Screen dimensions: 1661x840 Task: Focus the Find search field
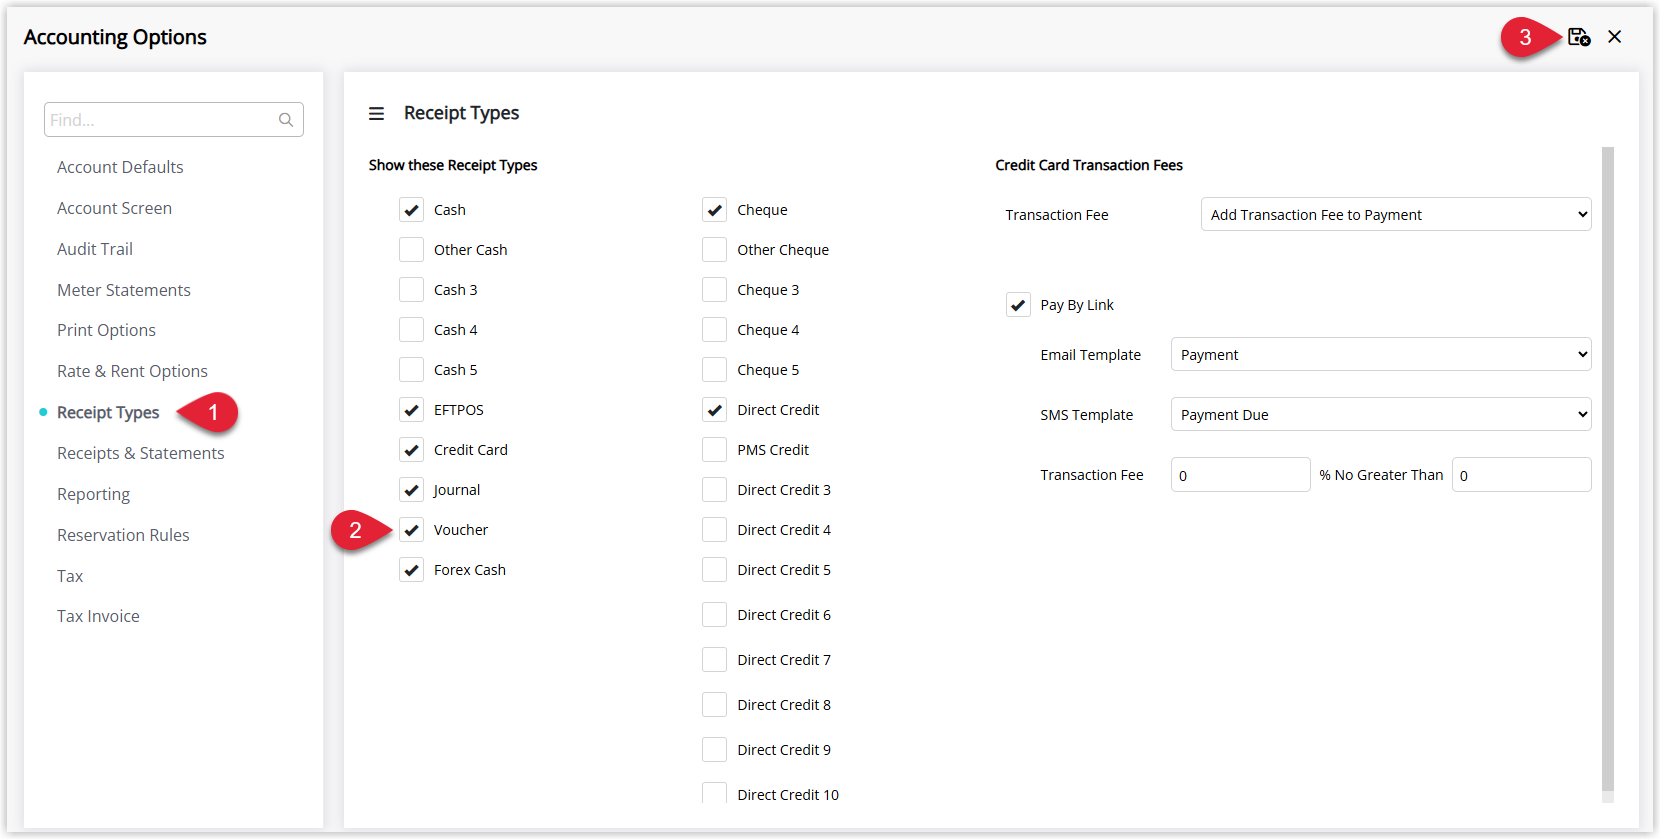tap(173, 120)
